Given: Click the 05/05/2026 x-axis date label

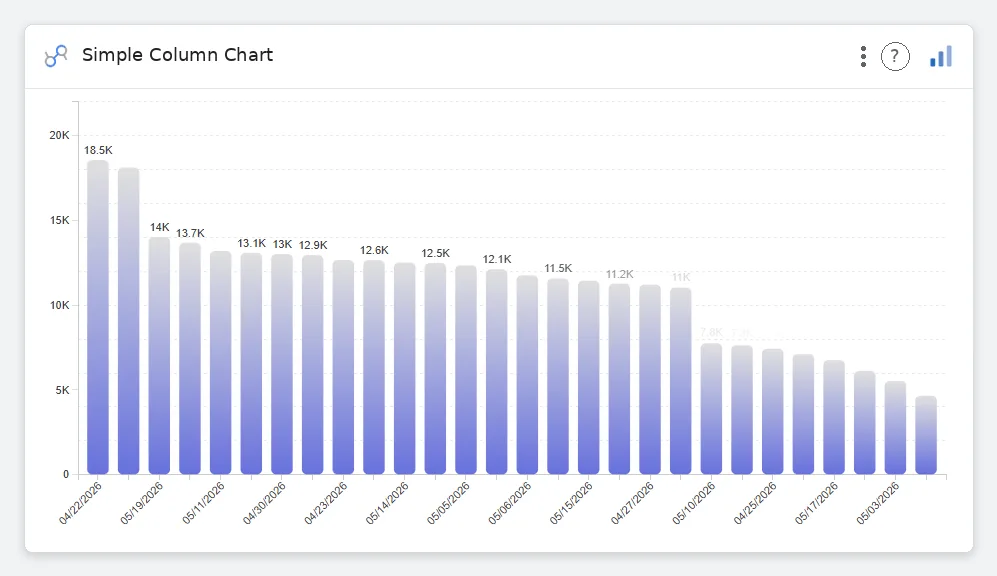Looking at the screenshot, I should click(449, 503).
